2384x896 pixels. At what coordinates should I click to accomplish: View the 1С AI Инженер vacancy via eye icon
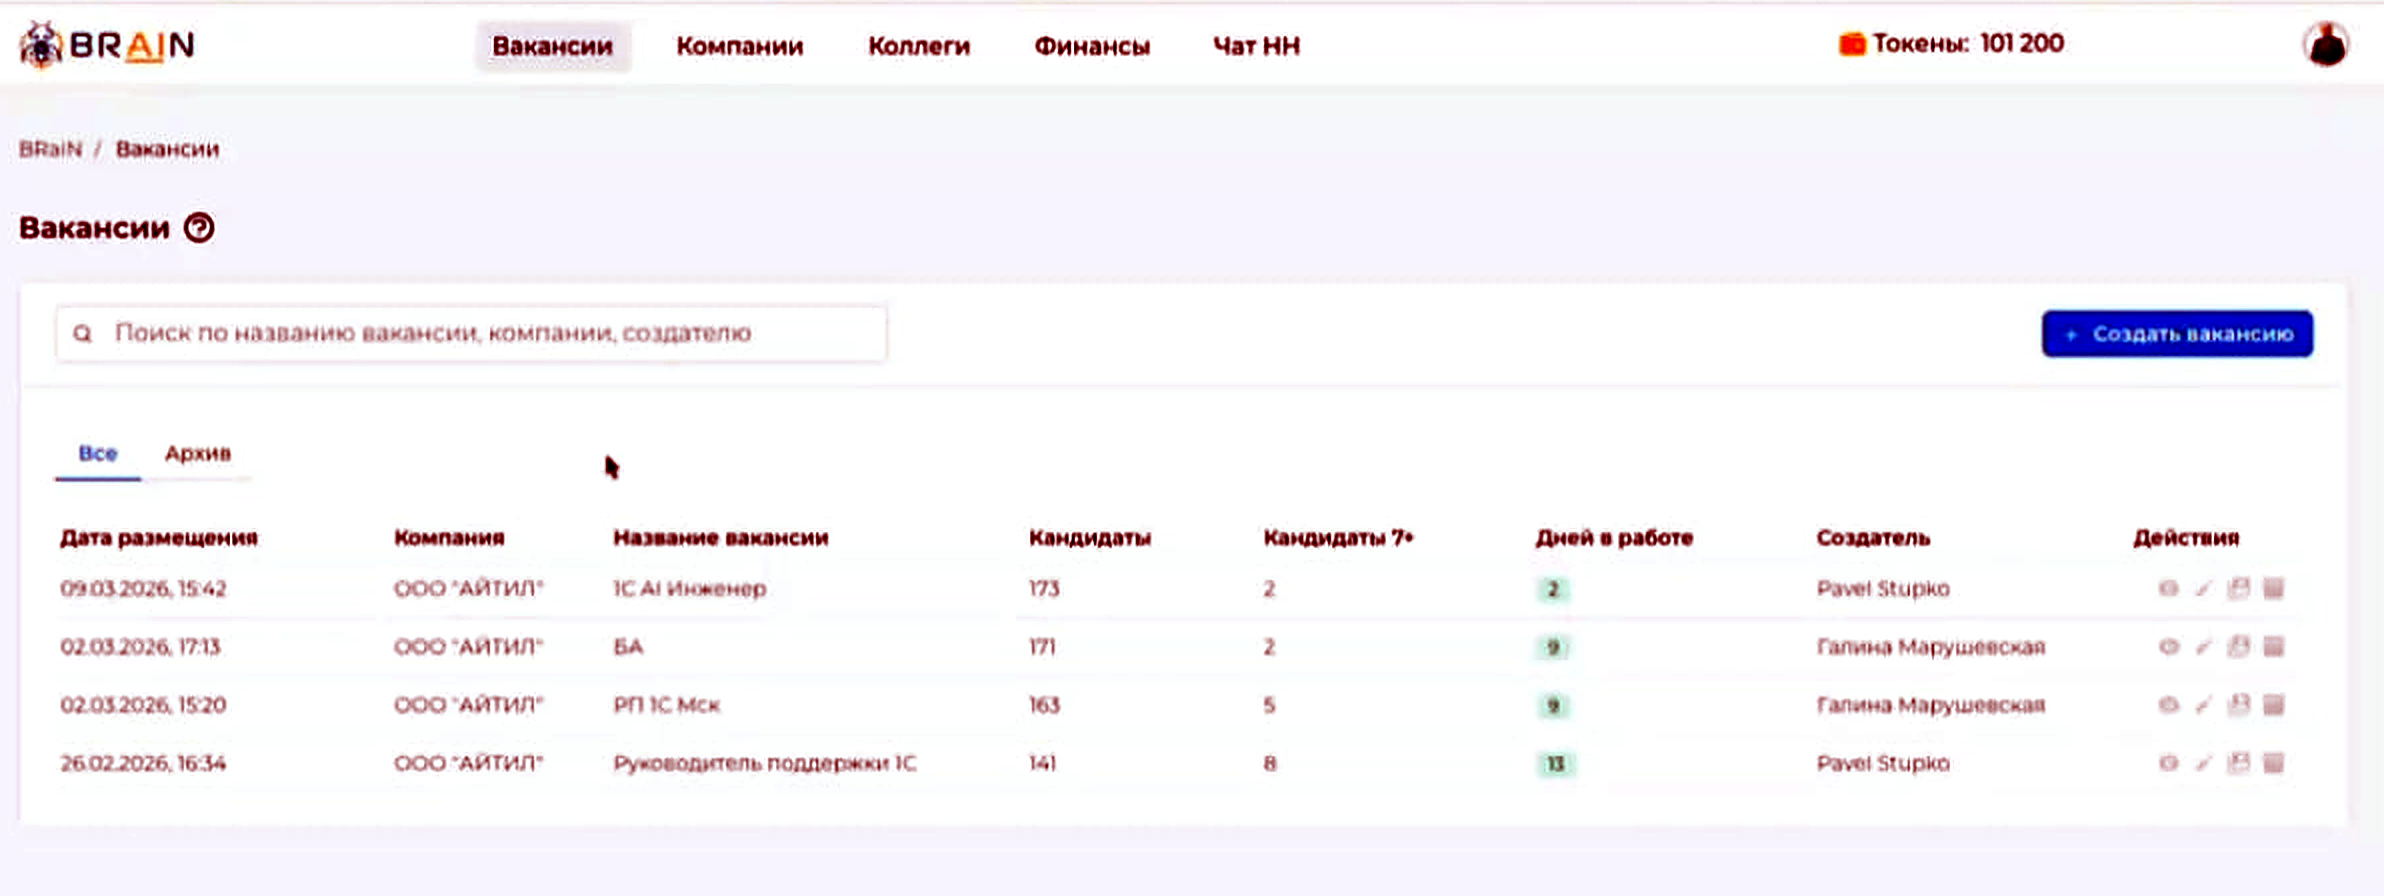point(2167,588)
